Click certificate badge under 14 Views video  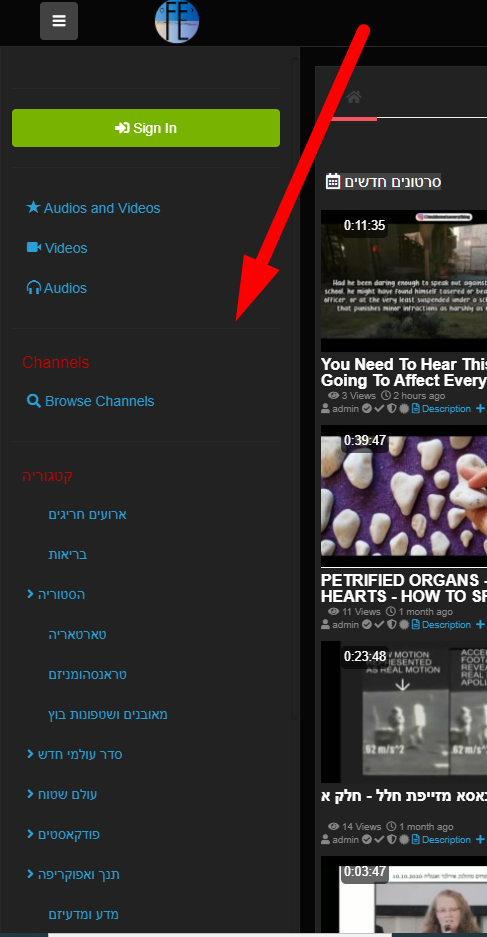point(404,840)
